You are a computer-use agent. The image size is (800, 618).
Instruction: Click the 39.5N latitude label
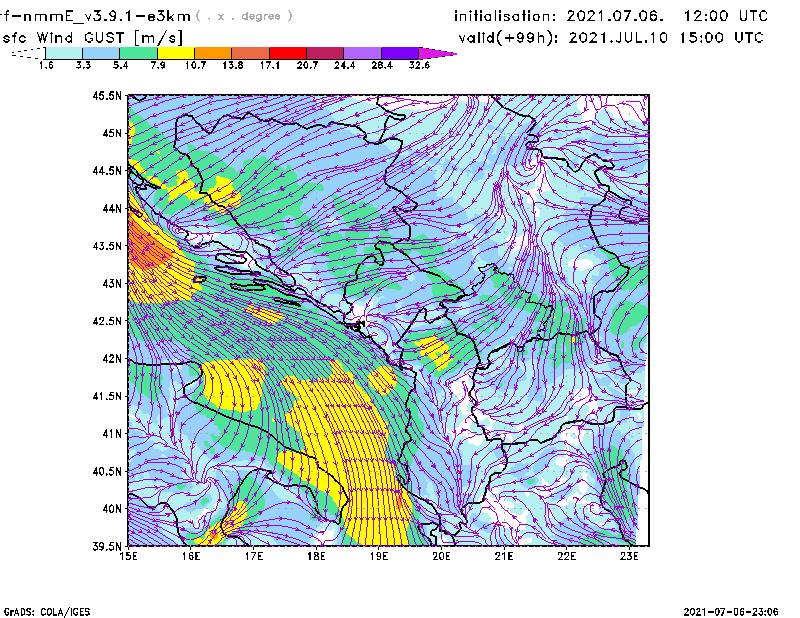[x=107, y=546]
